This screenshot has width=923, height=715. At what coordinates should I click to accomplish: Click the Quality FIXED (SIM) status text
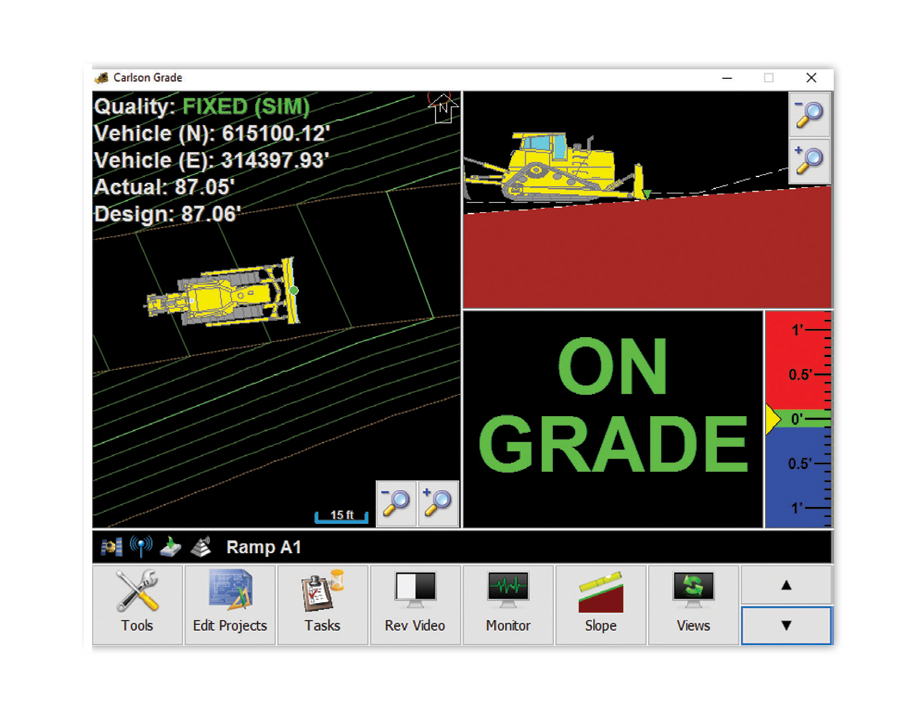pos(202,107)
